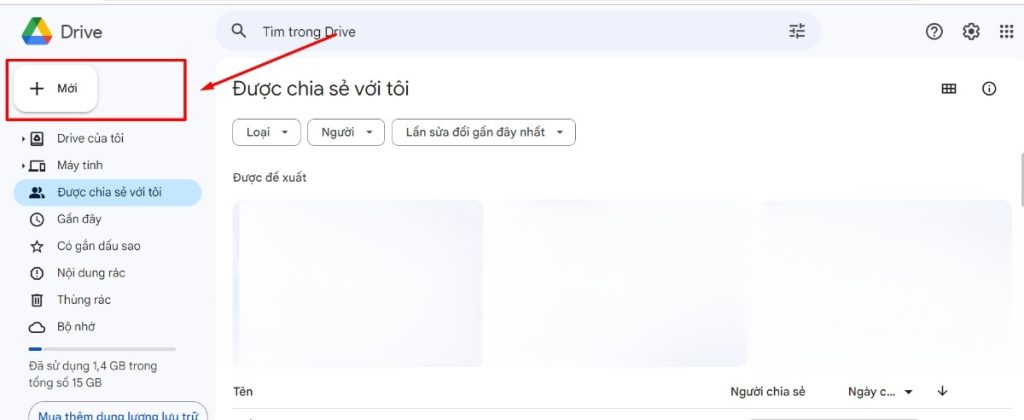Click the search magnifier icon
Screen dimensions: 1024x420
[x=239, y=31]
